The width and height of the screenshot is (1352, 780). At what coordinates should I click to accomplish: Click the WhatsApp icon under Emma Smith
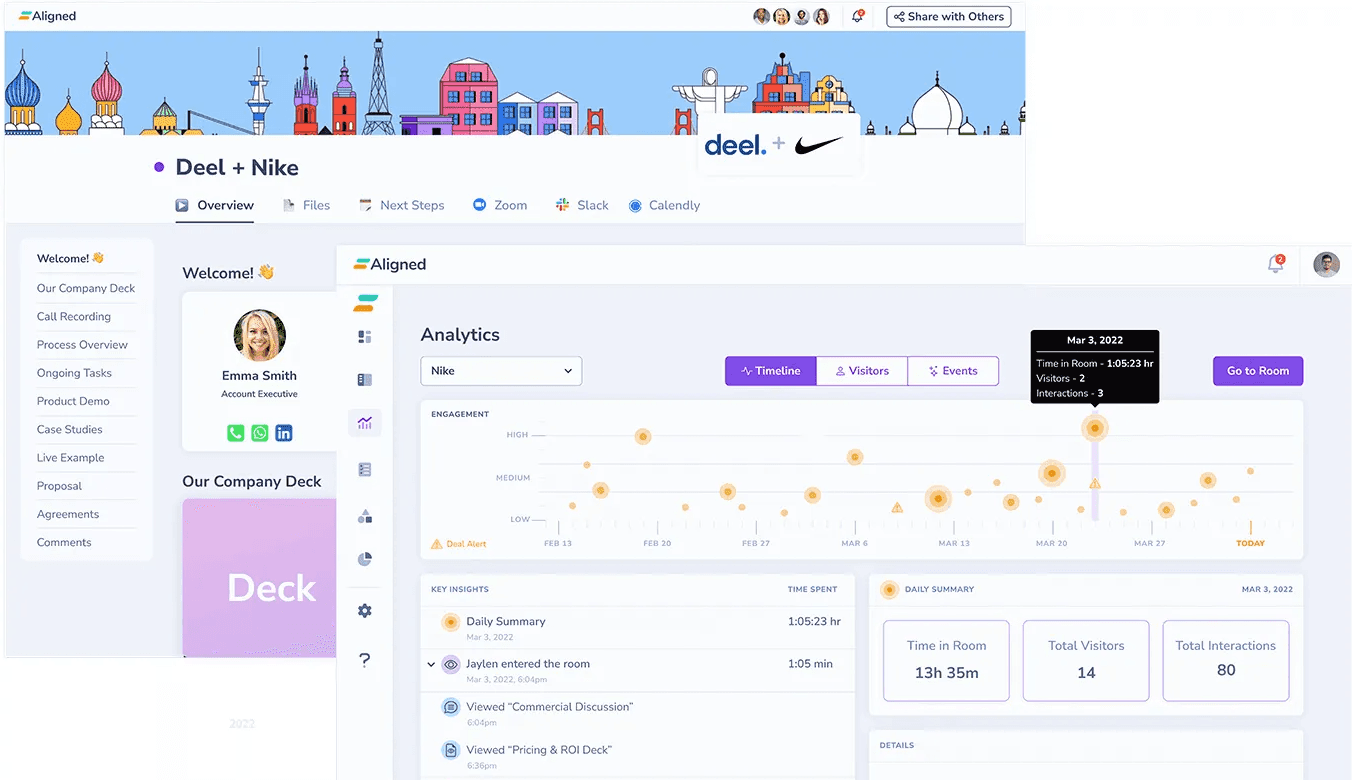[260, 433]
